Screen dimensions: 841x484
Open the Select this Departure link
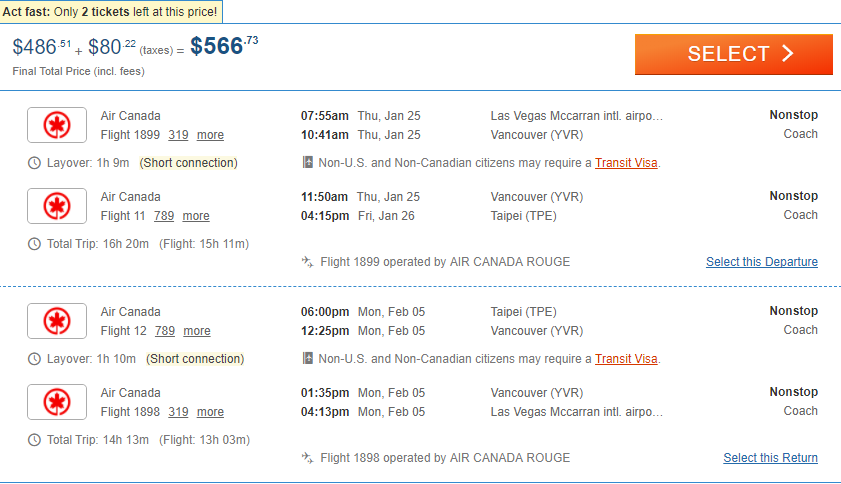[761, 262]
